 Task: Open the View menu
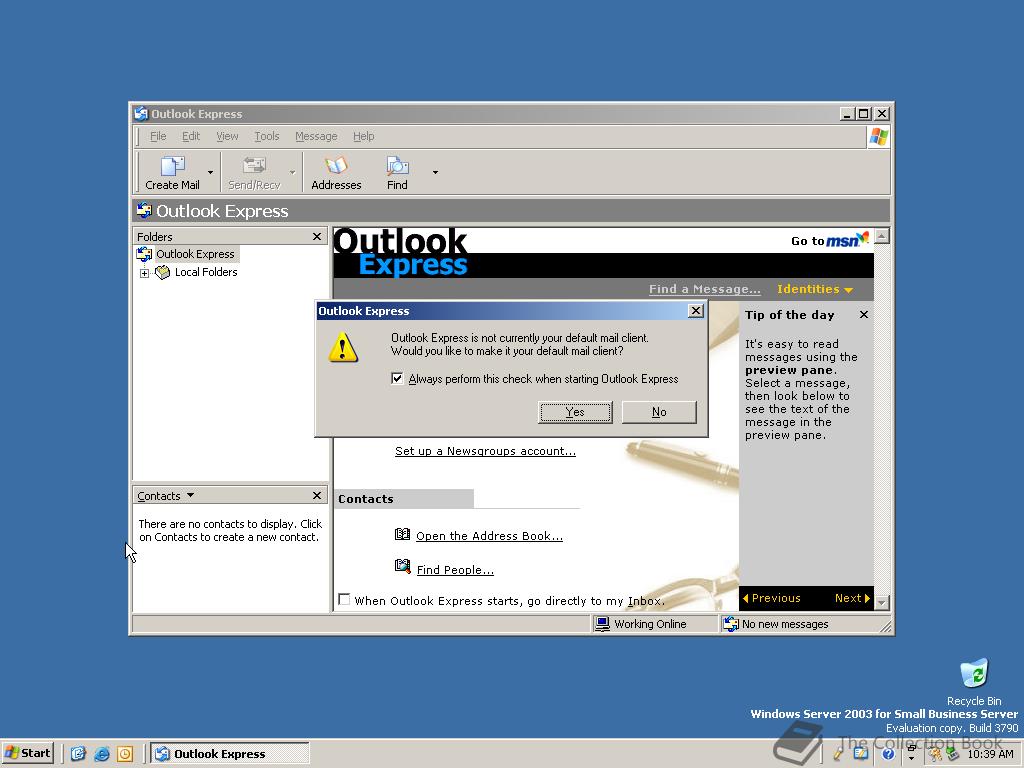[227, 136]
